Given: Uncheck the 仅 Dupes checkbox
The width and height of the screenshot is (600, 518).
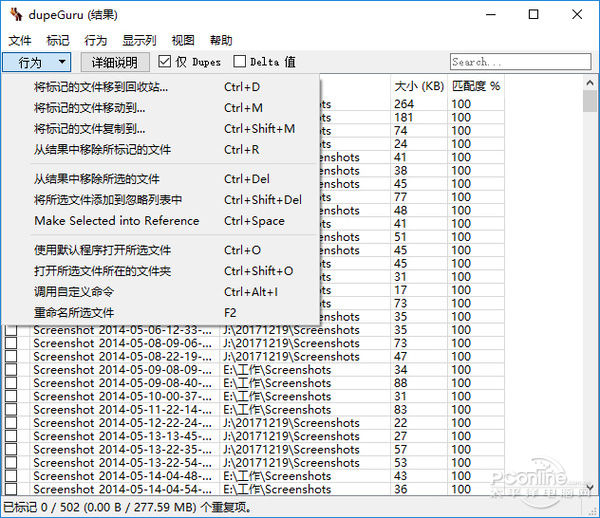Looking at the screenshot, I should 165,62.
